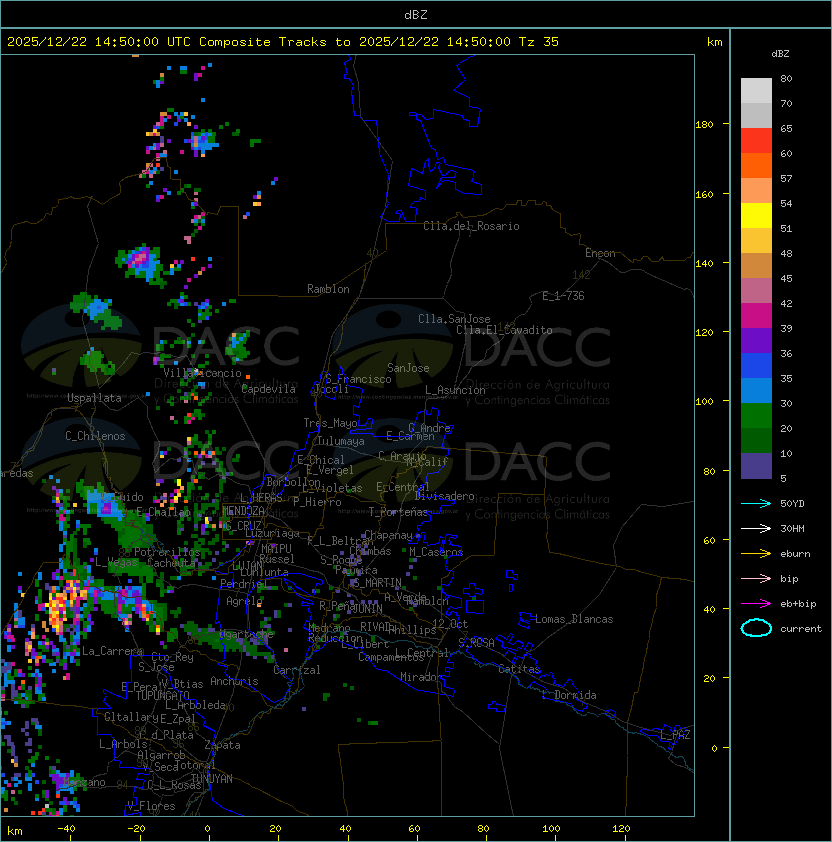Click the white 30HM arrow symbol
The width and height of the screenshot is (832, 842).
pyautogui.click(x=756, y=529)
